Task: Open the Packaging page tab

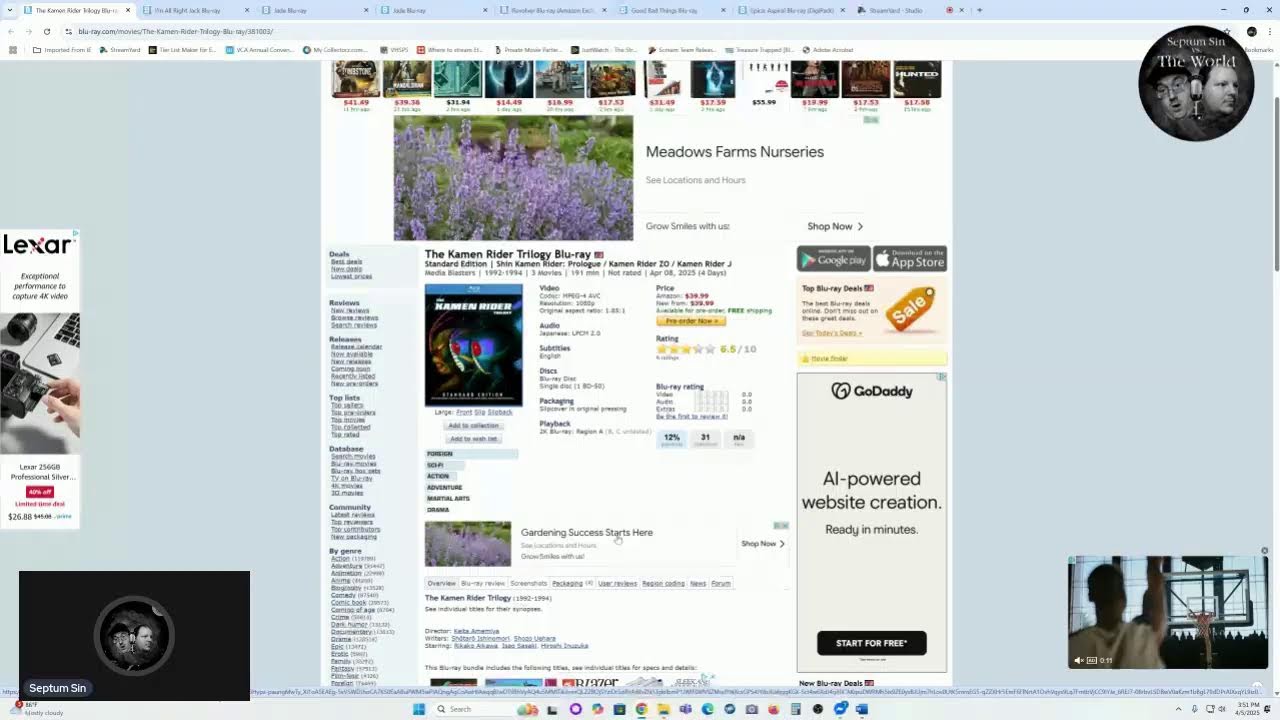Action: click(x=571, y=583)
